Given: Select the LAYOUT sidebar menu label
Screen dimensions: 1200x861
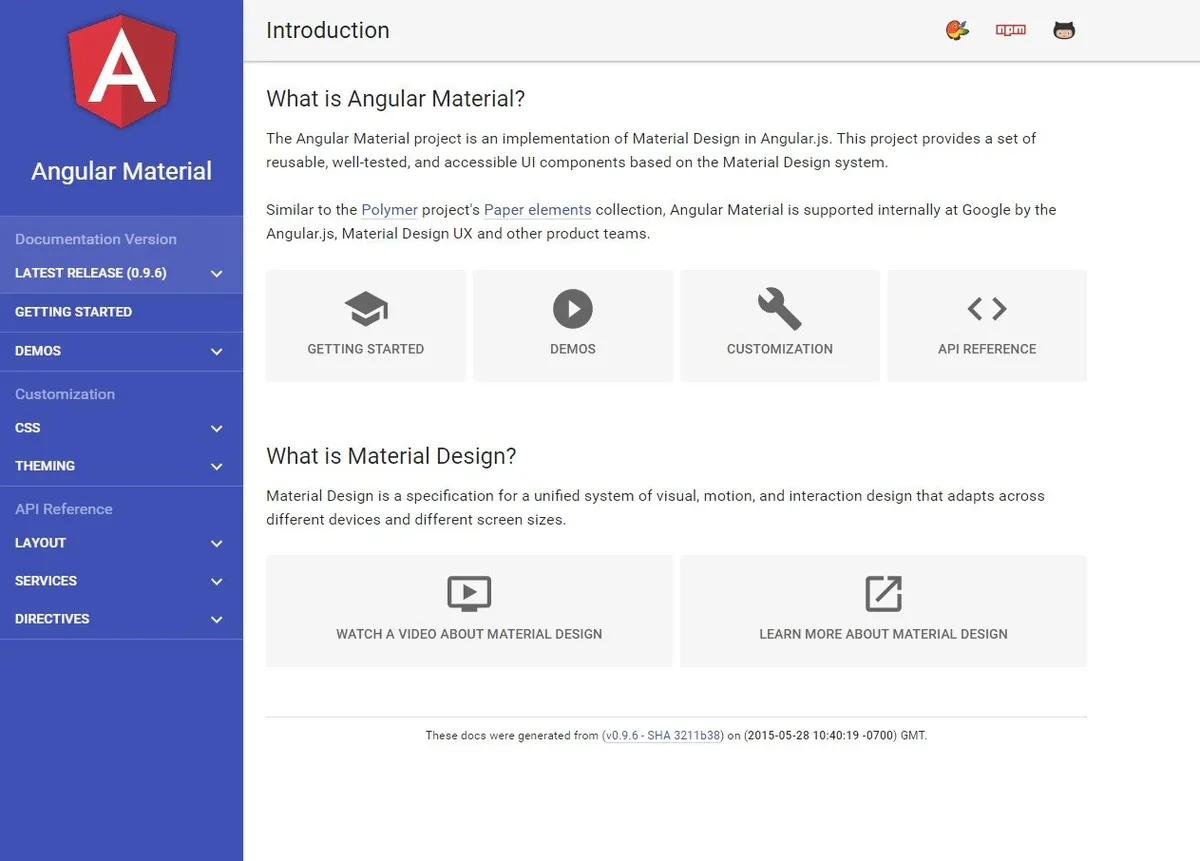Looking at the screenshot, I should [x=40, y=543].
